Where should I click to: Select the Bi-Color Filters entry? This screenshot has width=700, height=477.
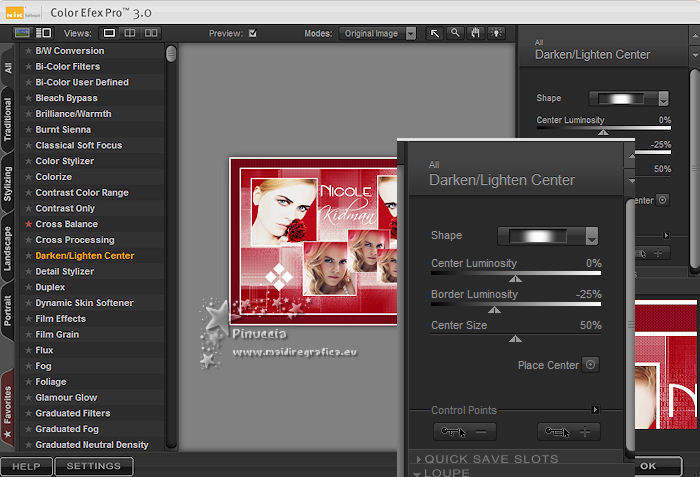[68, 67]
